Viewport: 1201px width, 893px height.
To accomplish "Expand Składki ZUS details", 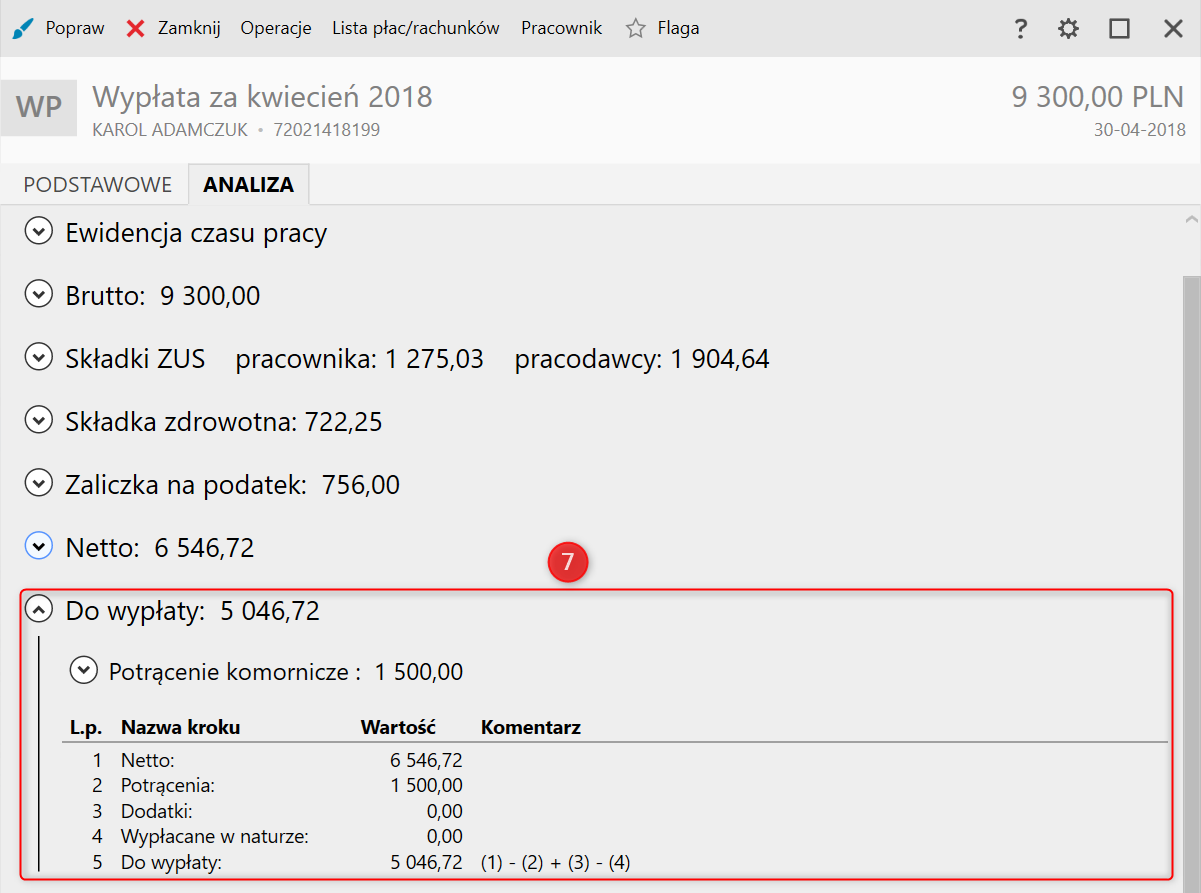I will pos(38,359).
